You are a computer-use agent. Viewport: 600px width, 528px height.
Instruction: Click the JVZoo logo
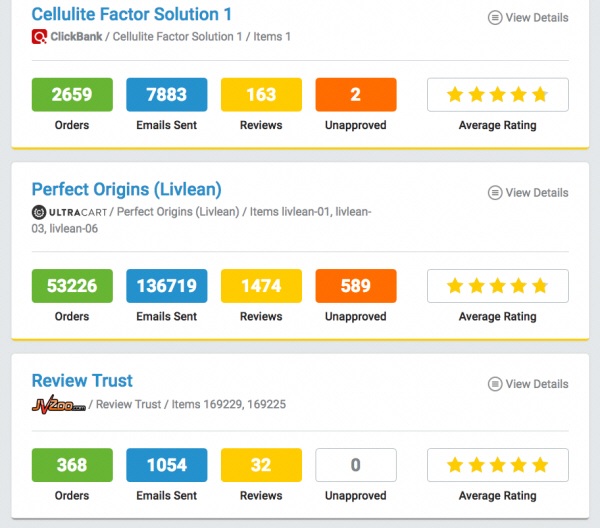coord(59,404)
